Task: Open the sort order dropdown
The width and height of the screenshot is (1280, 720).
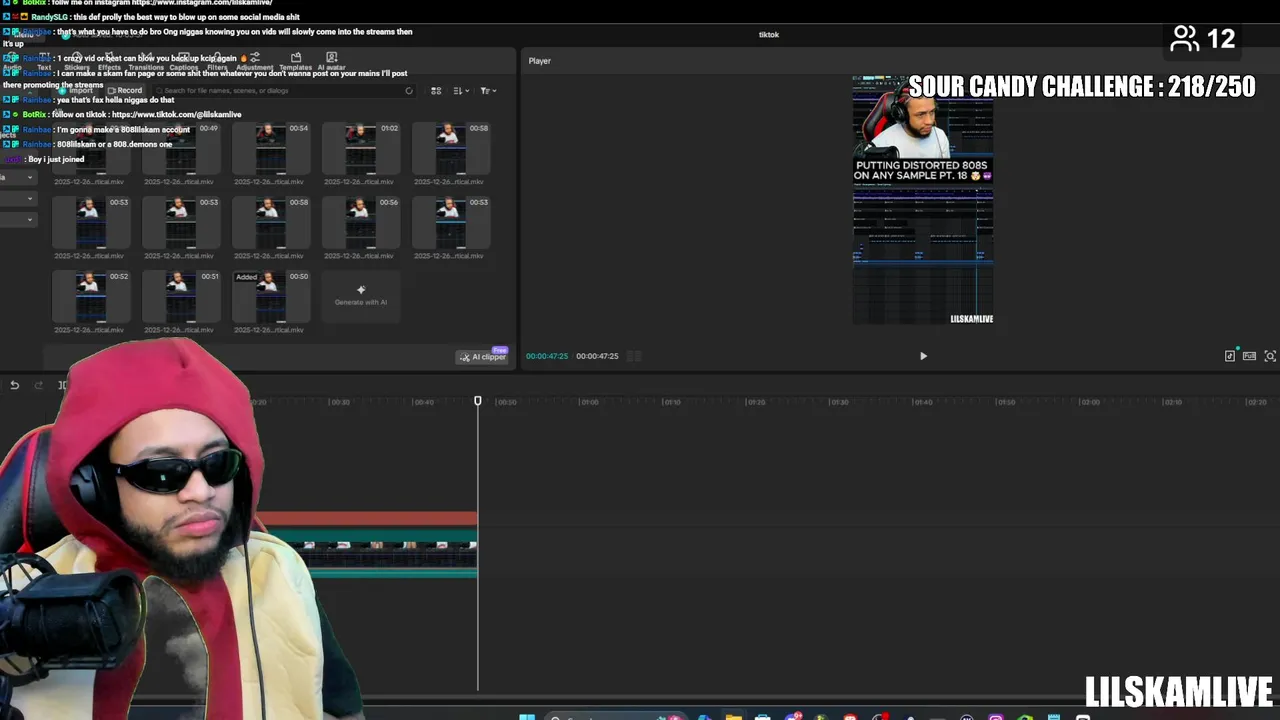Action: [x=461, y=91]
